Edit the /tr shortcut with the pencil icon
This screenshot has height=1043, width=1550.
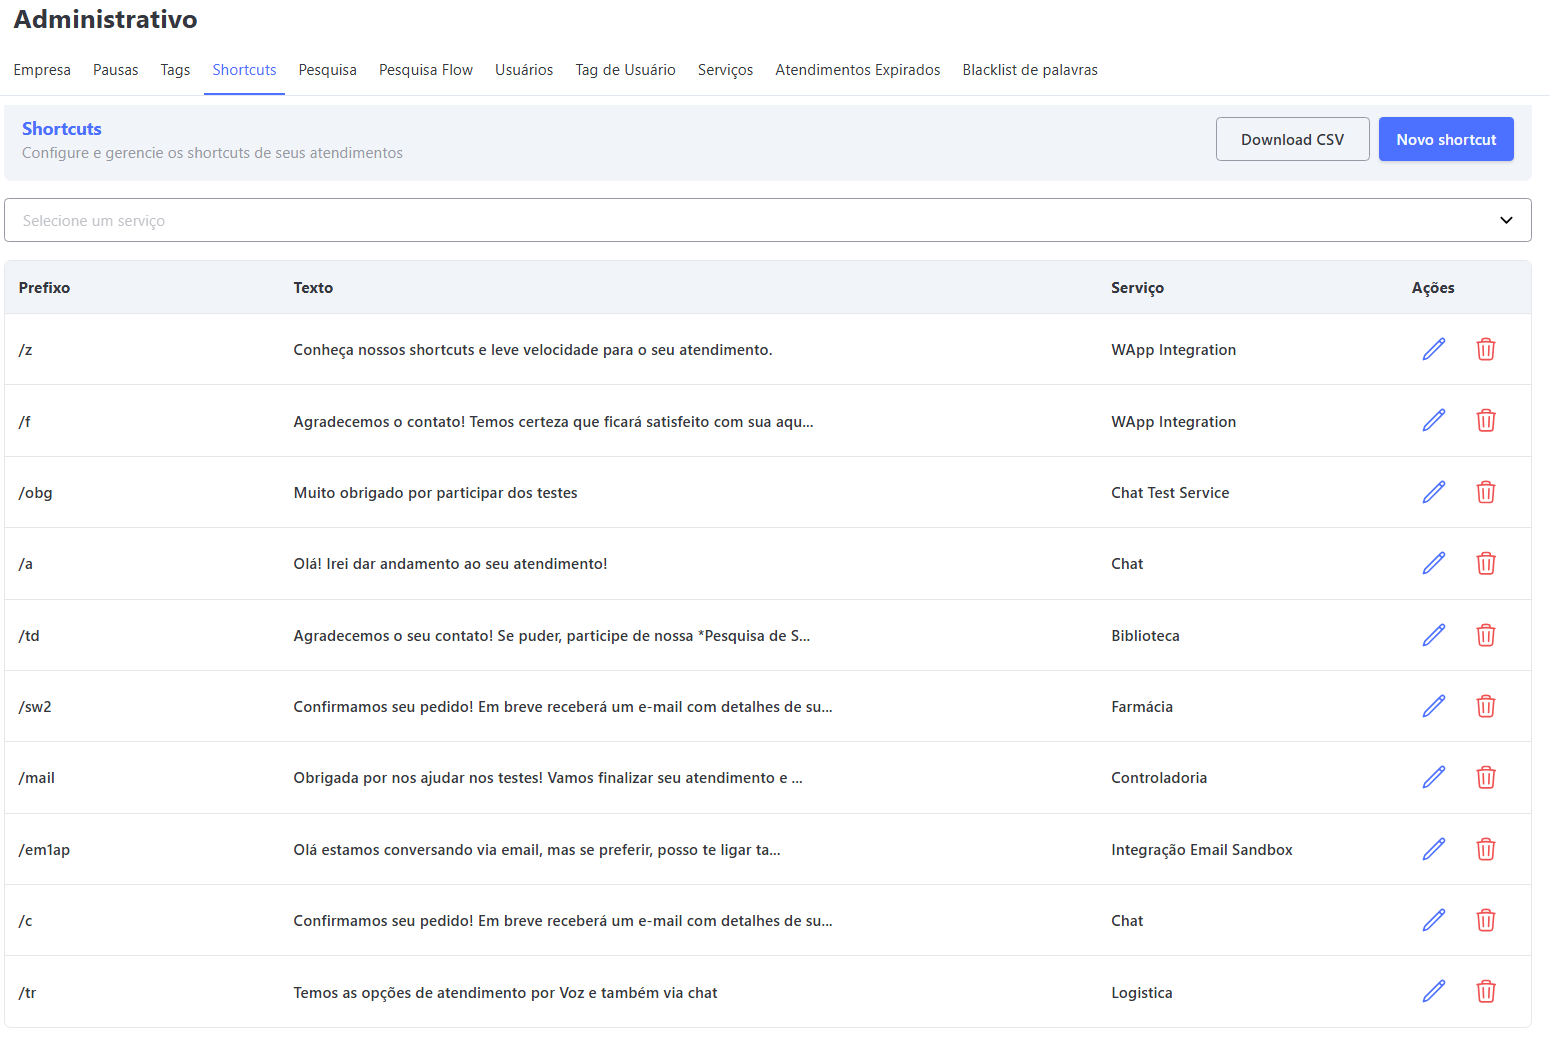click(x=1434, y=991)
